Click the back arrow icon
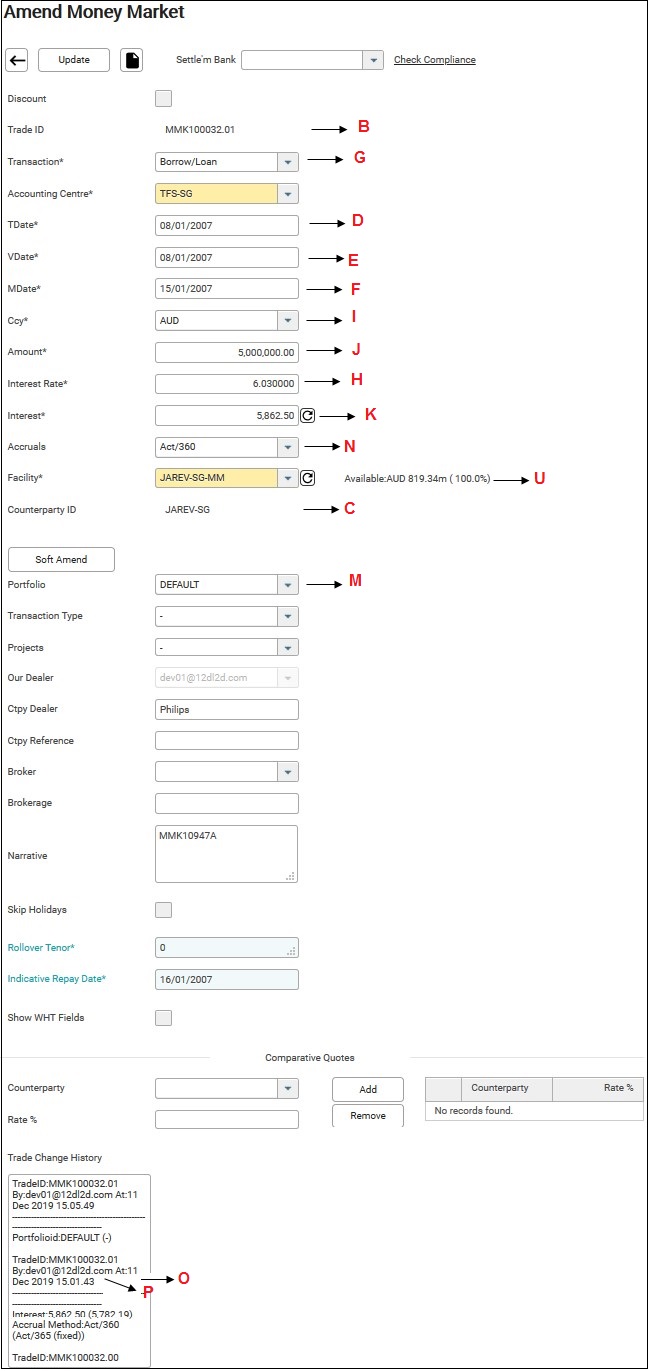Image resolution: width=650 pixels, height=1371 pixels. (17, 60)
